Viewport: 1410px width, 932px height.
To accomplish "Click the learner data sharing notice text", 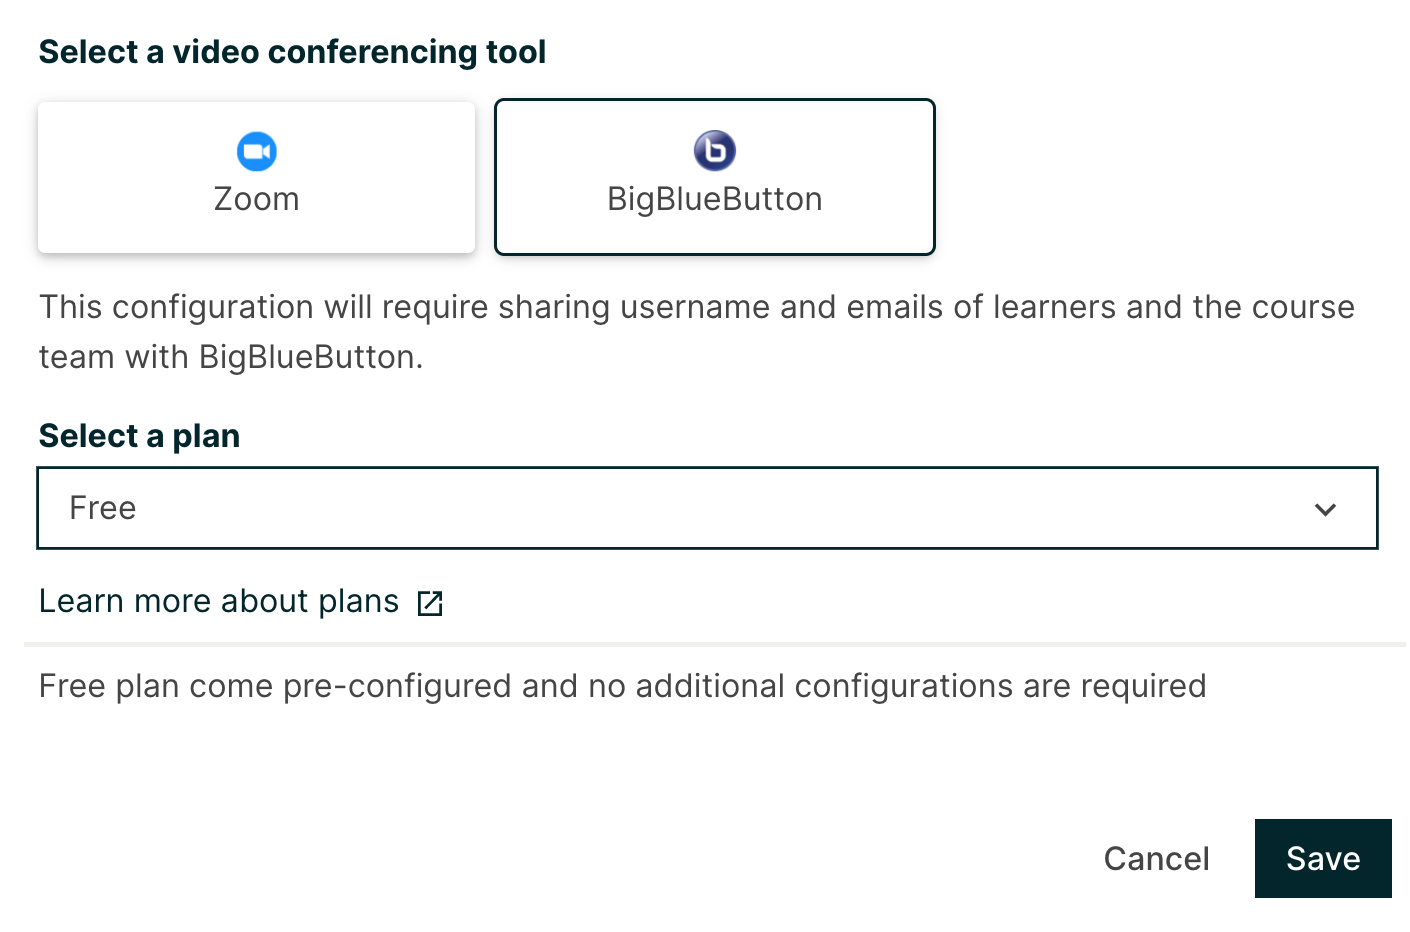I will [696, 307].
